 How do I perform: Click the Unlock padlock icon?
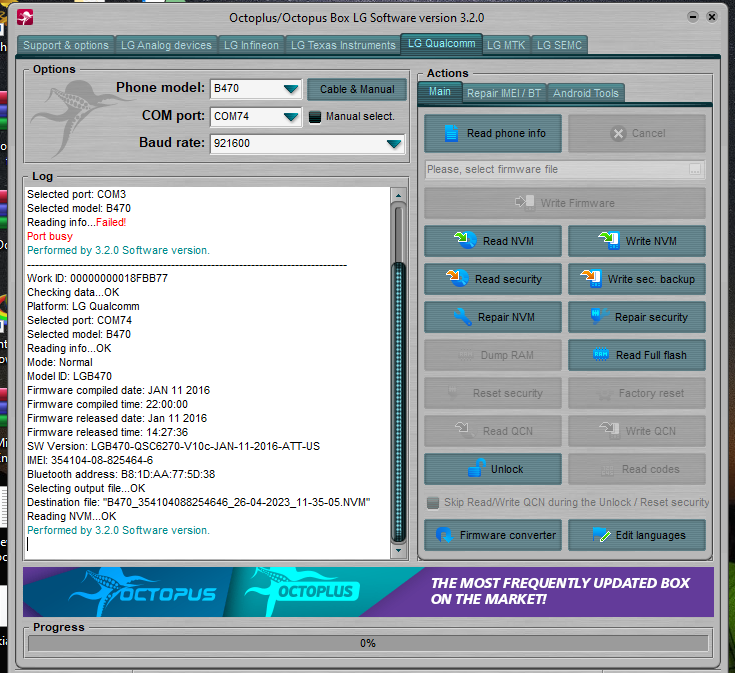[x=474, y=469]
